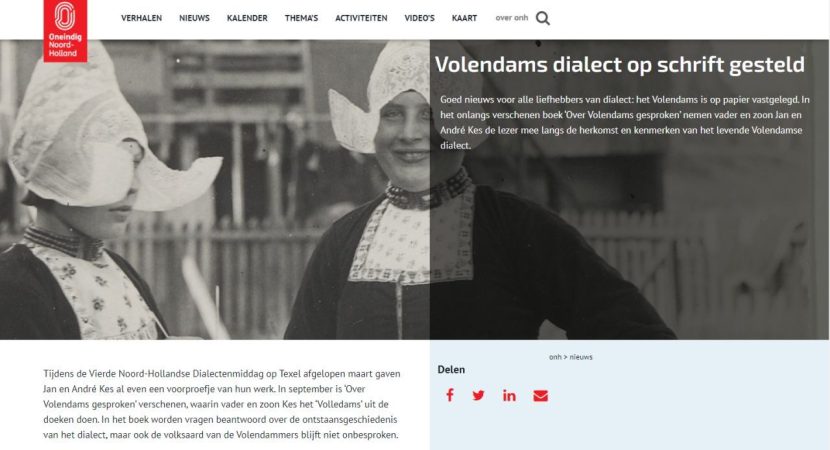Go to the Video's page
The height and width of the screenshot is (450, 830).
pyautogui.click(x=419, y=18)
